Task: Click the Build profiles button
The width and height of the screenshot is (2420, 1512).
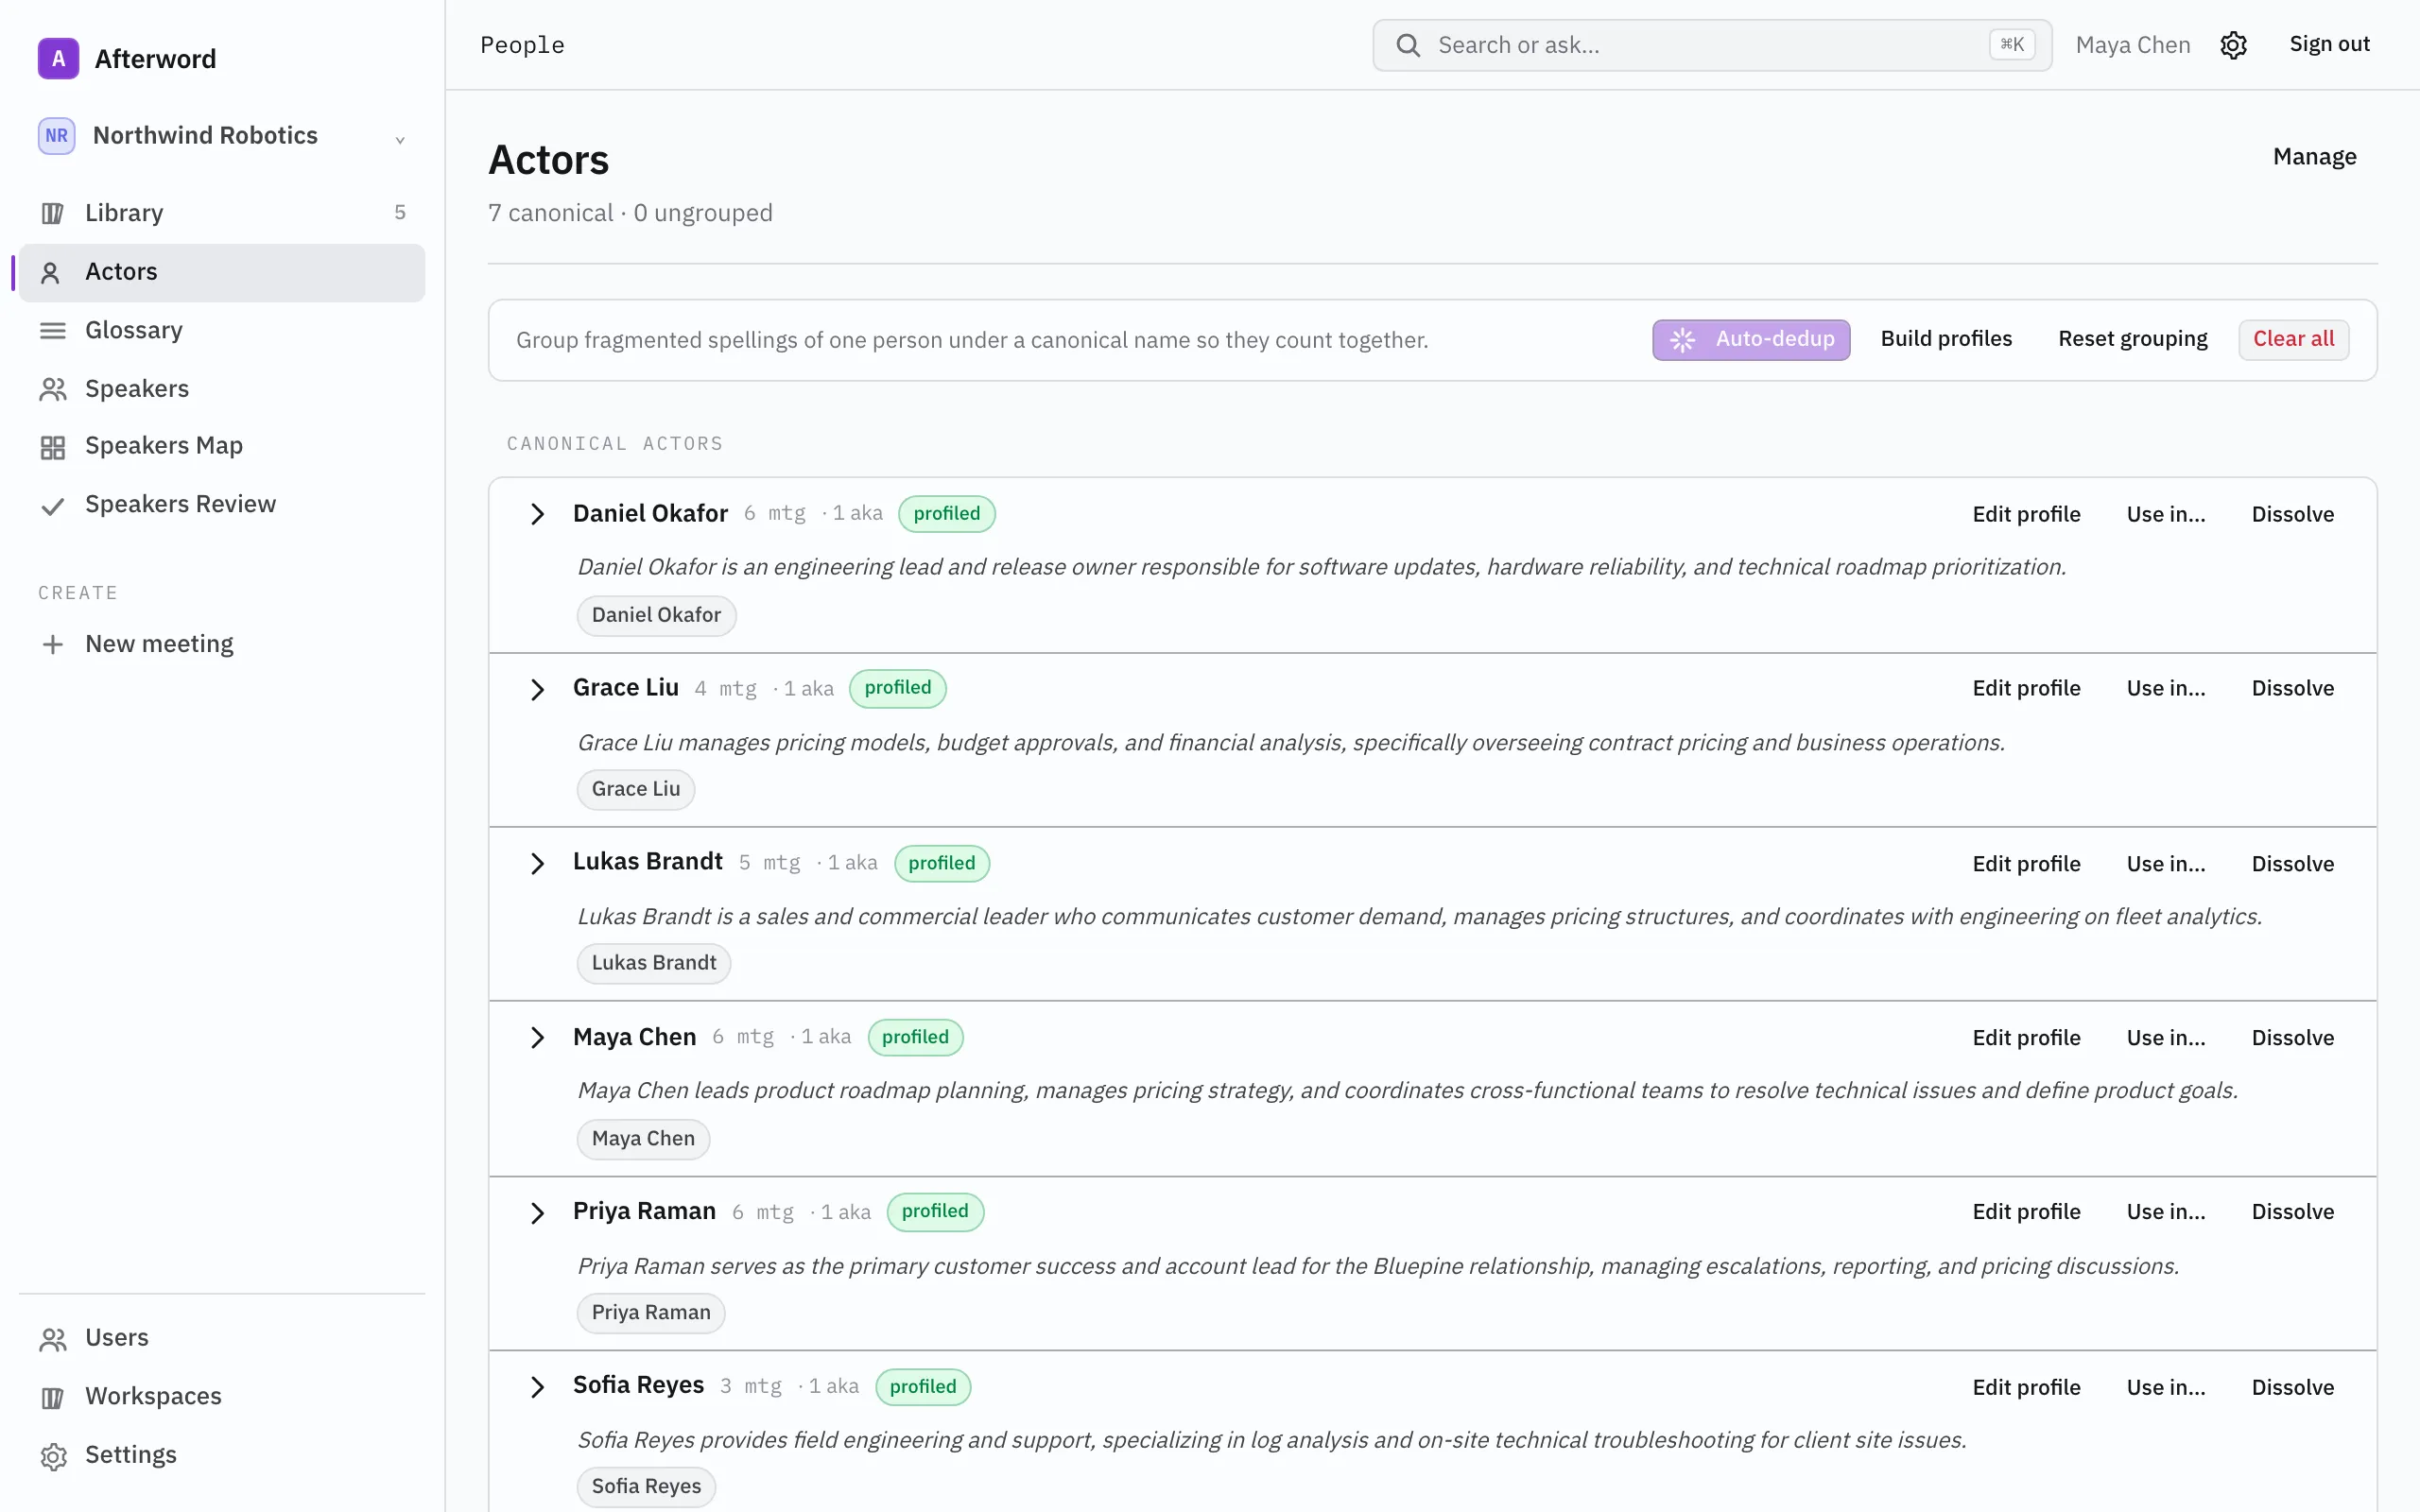Action: pyautogui.click(x=1945, y=339)
